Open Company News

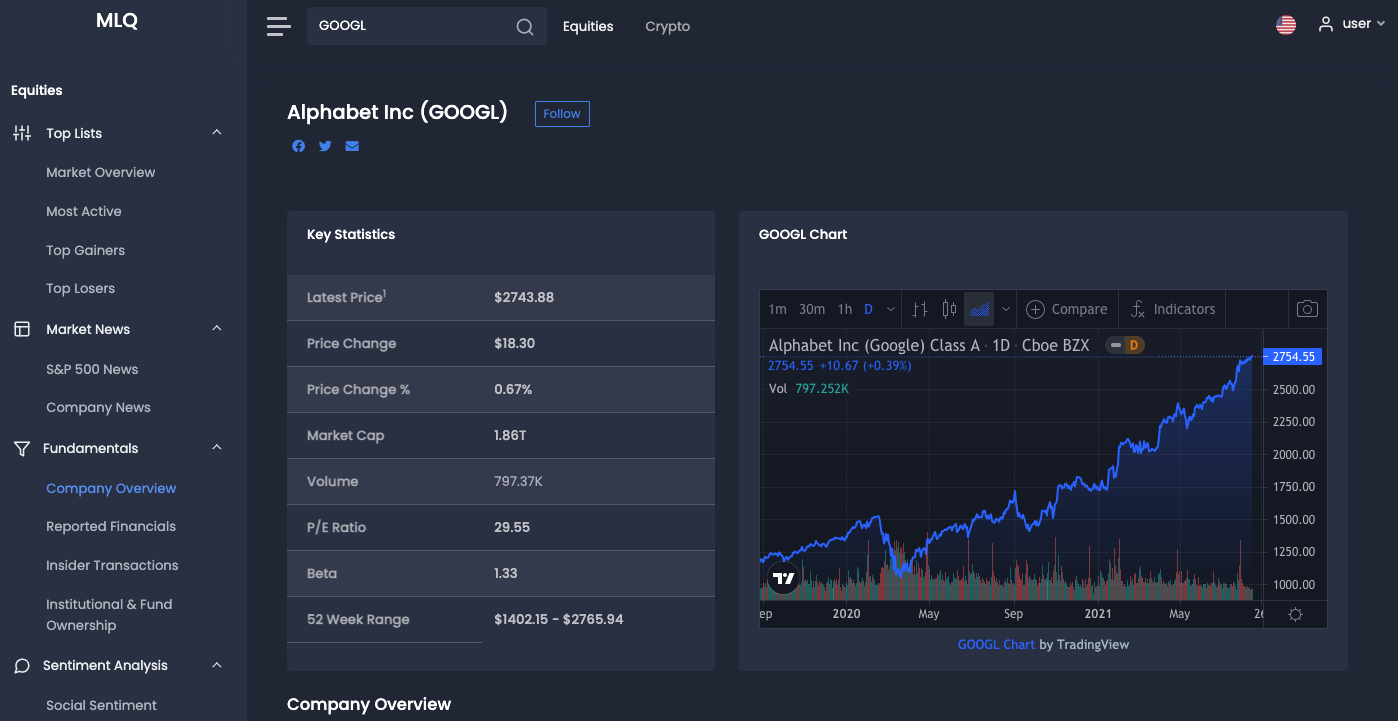pyautogui.click(x=98, y=407)
